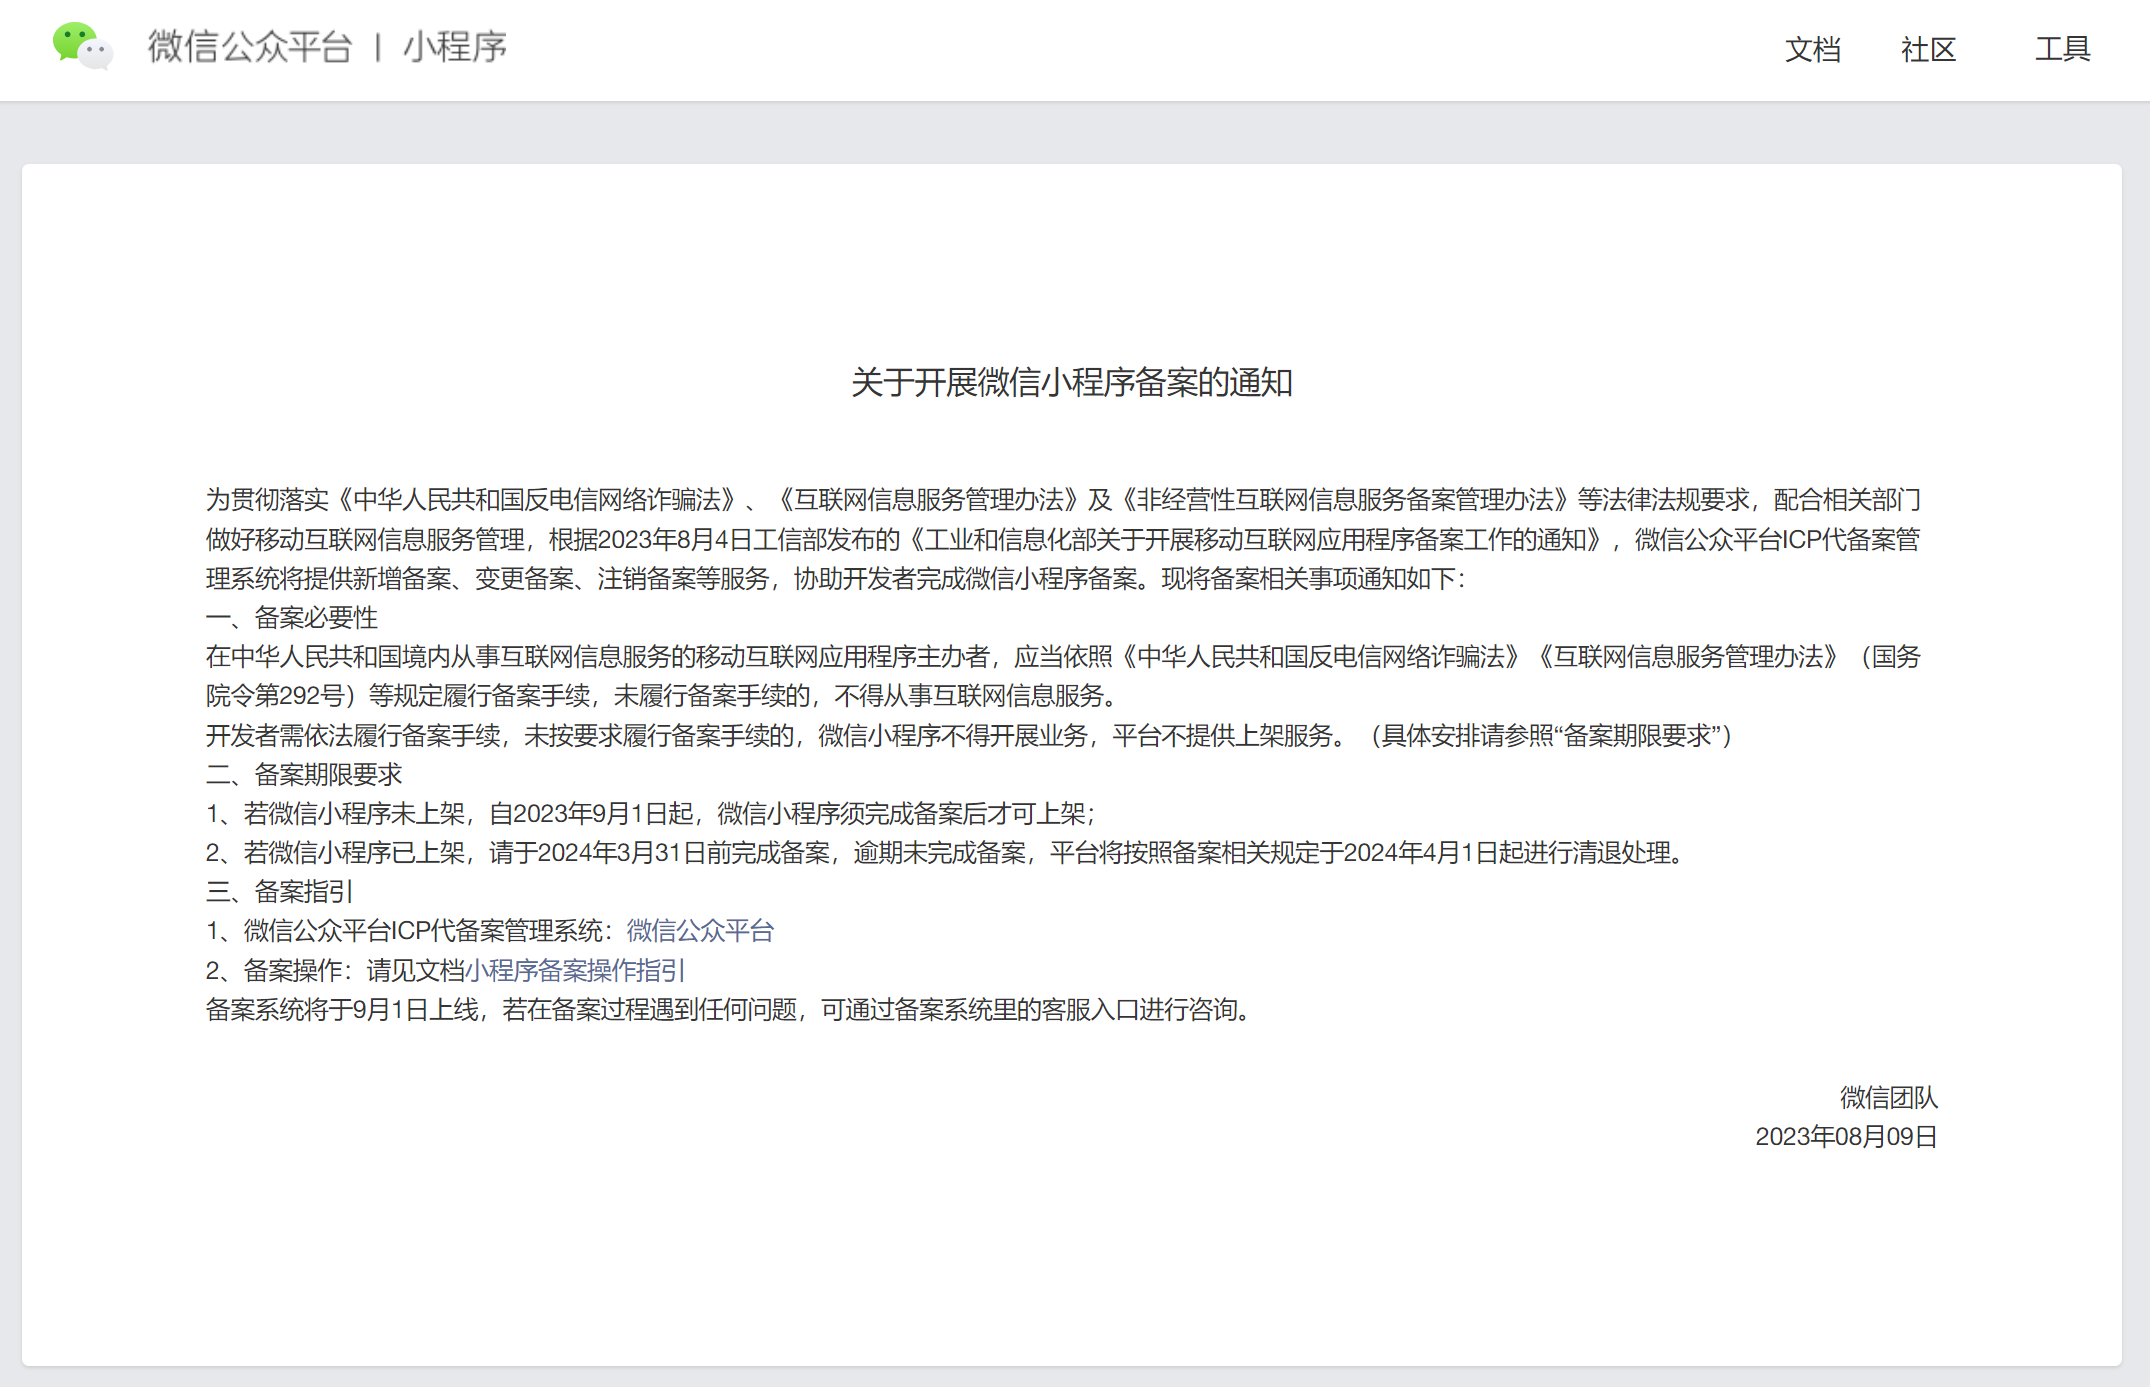Image resolution: width=2150 pixels, height=1387 pixels.
Task: Open the 微信公众平台 header title
Action: [250, 47]
